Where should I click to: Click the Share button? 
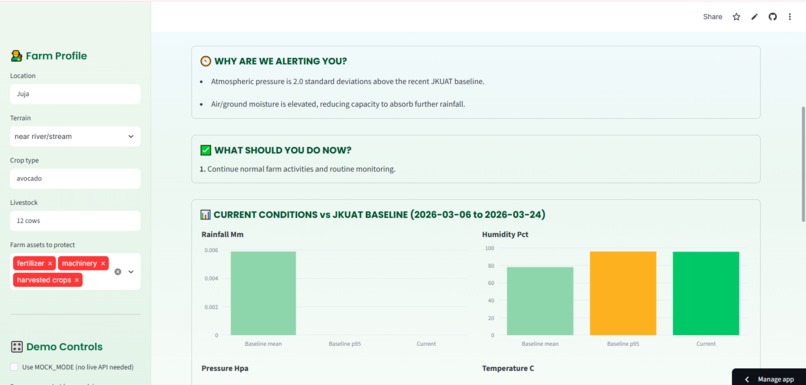[x=712, y=17]
